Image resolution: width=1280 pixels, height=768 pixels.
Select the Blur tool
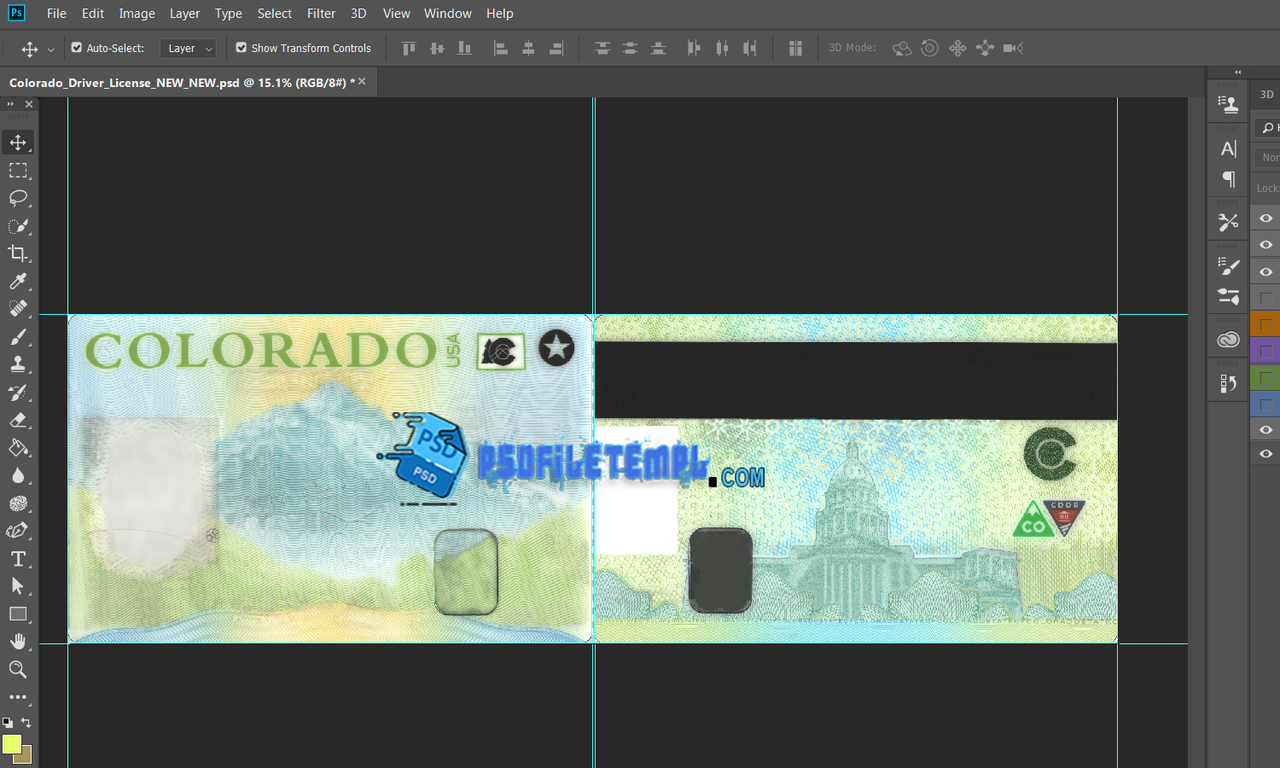pos(18,476)
